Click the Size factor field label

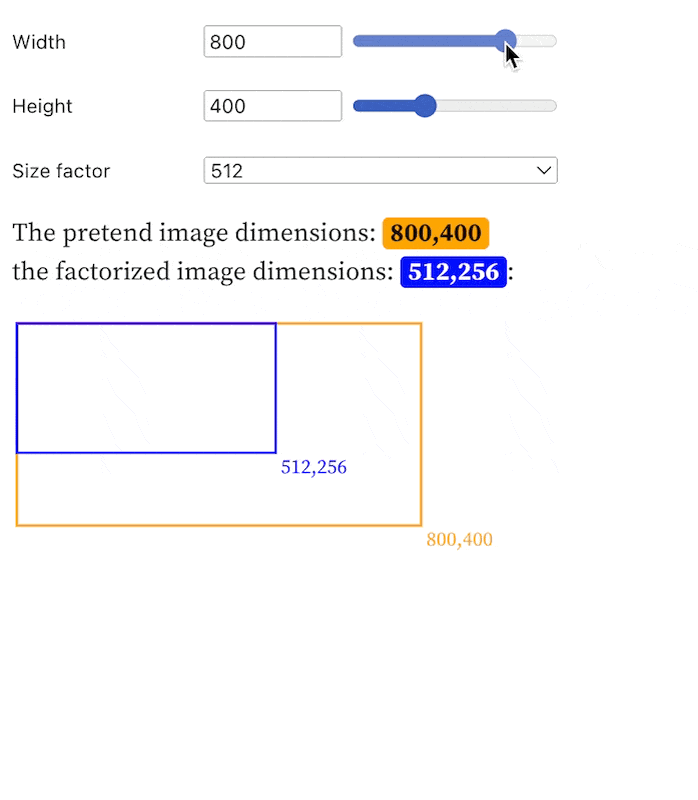point(61,171)
